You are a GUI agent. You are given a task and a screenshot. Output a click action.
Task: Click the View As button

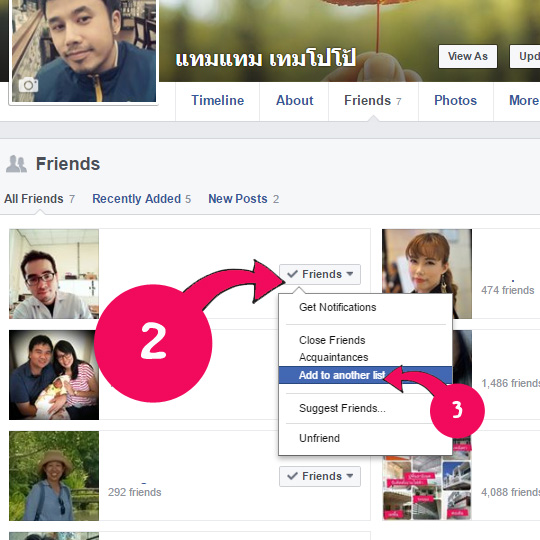coord(468,56)
